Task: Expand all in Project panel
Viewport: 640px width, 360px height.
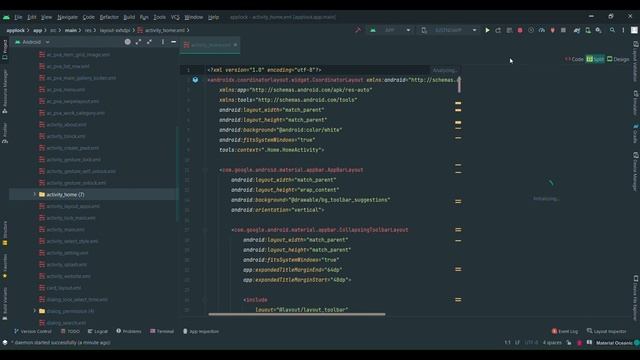Action: 138,42
